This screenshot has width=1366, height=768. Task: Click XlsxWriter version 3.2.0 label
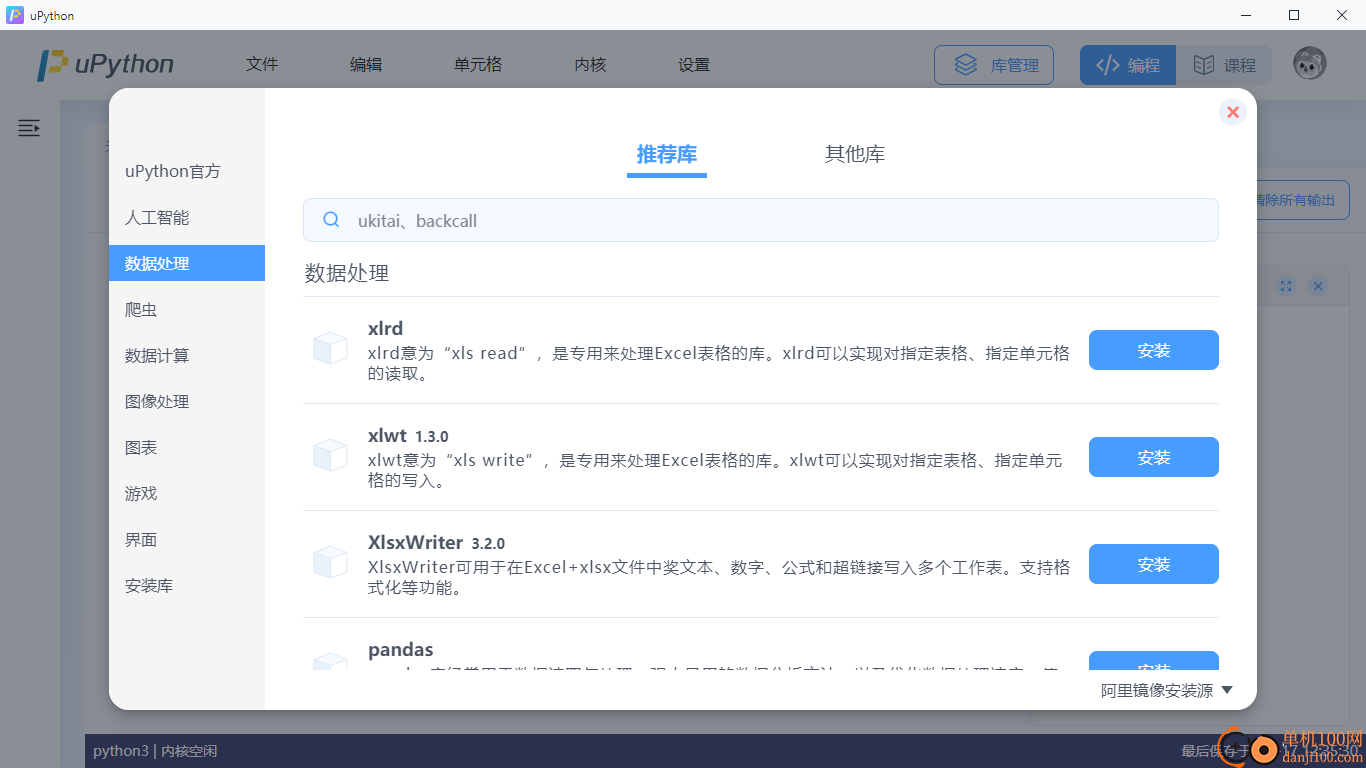click(488, 544)
